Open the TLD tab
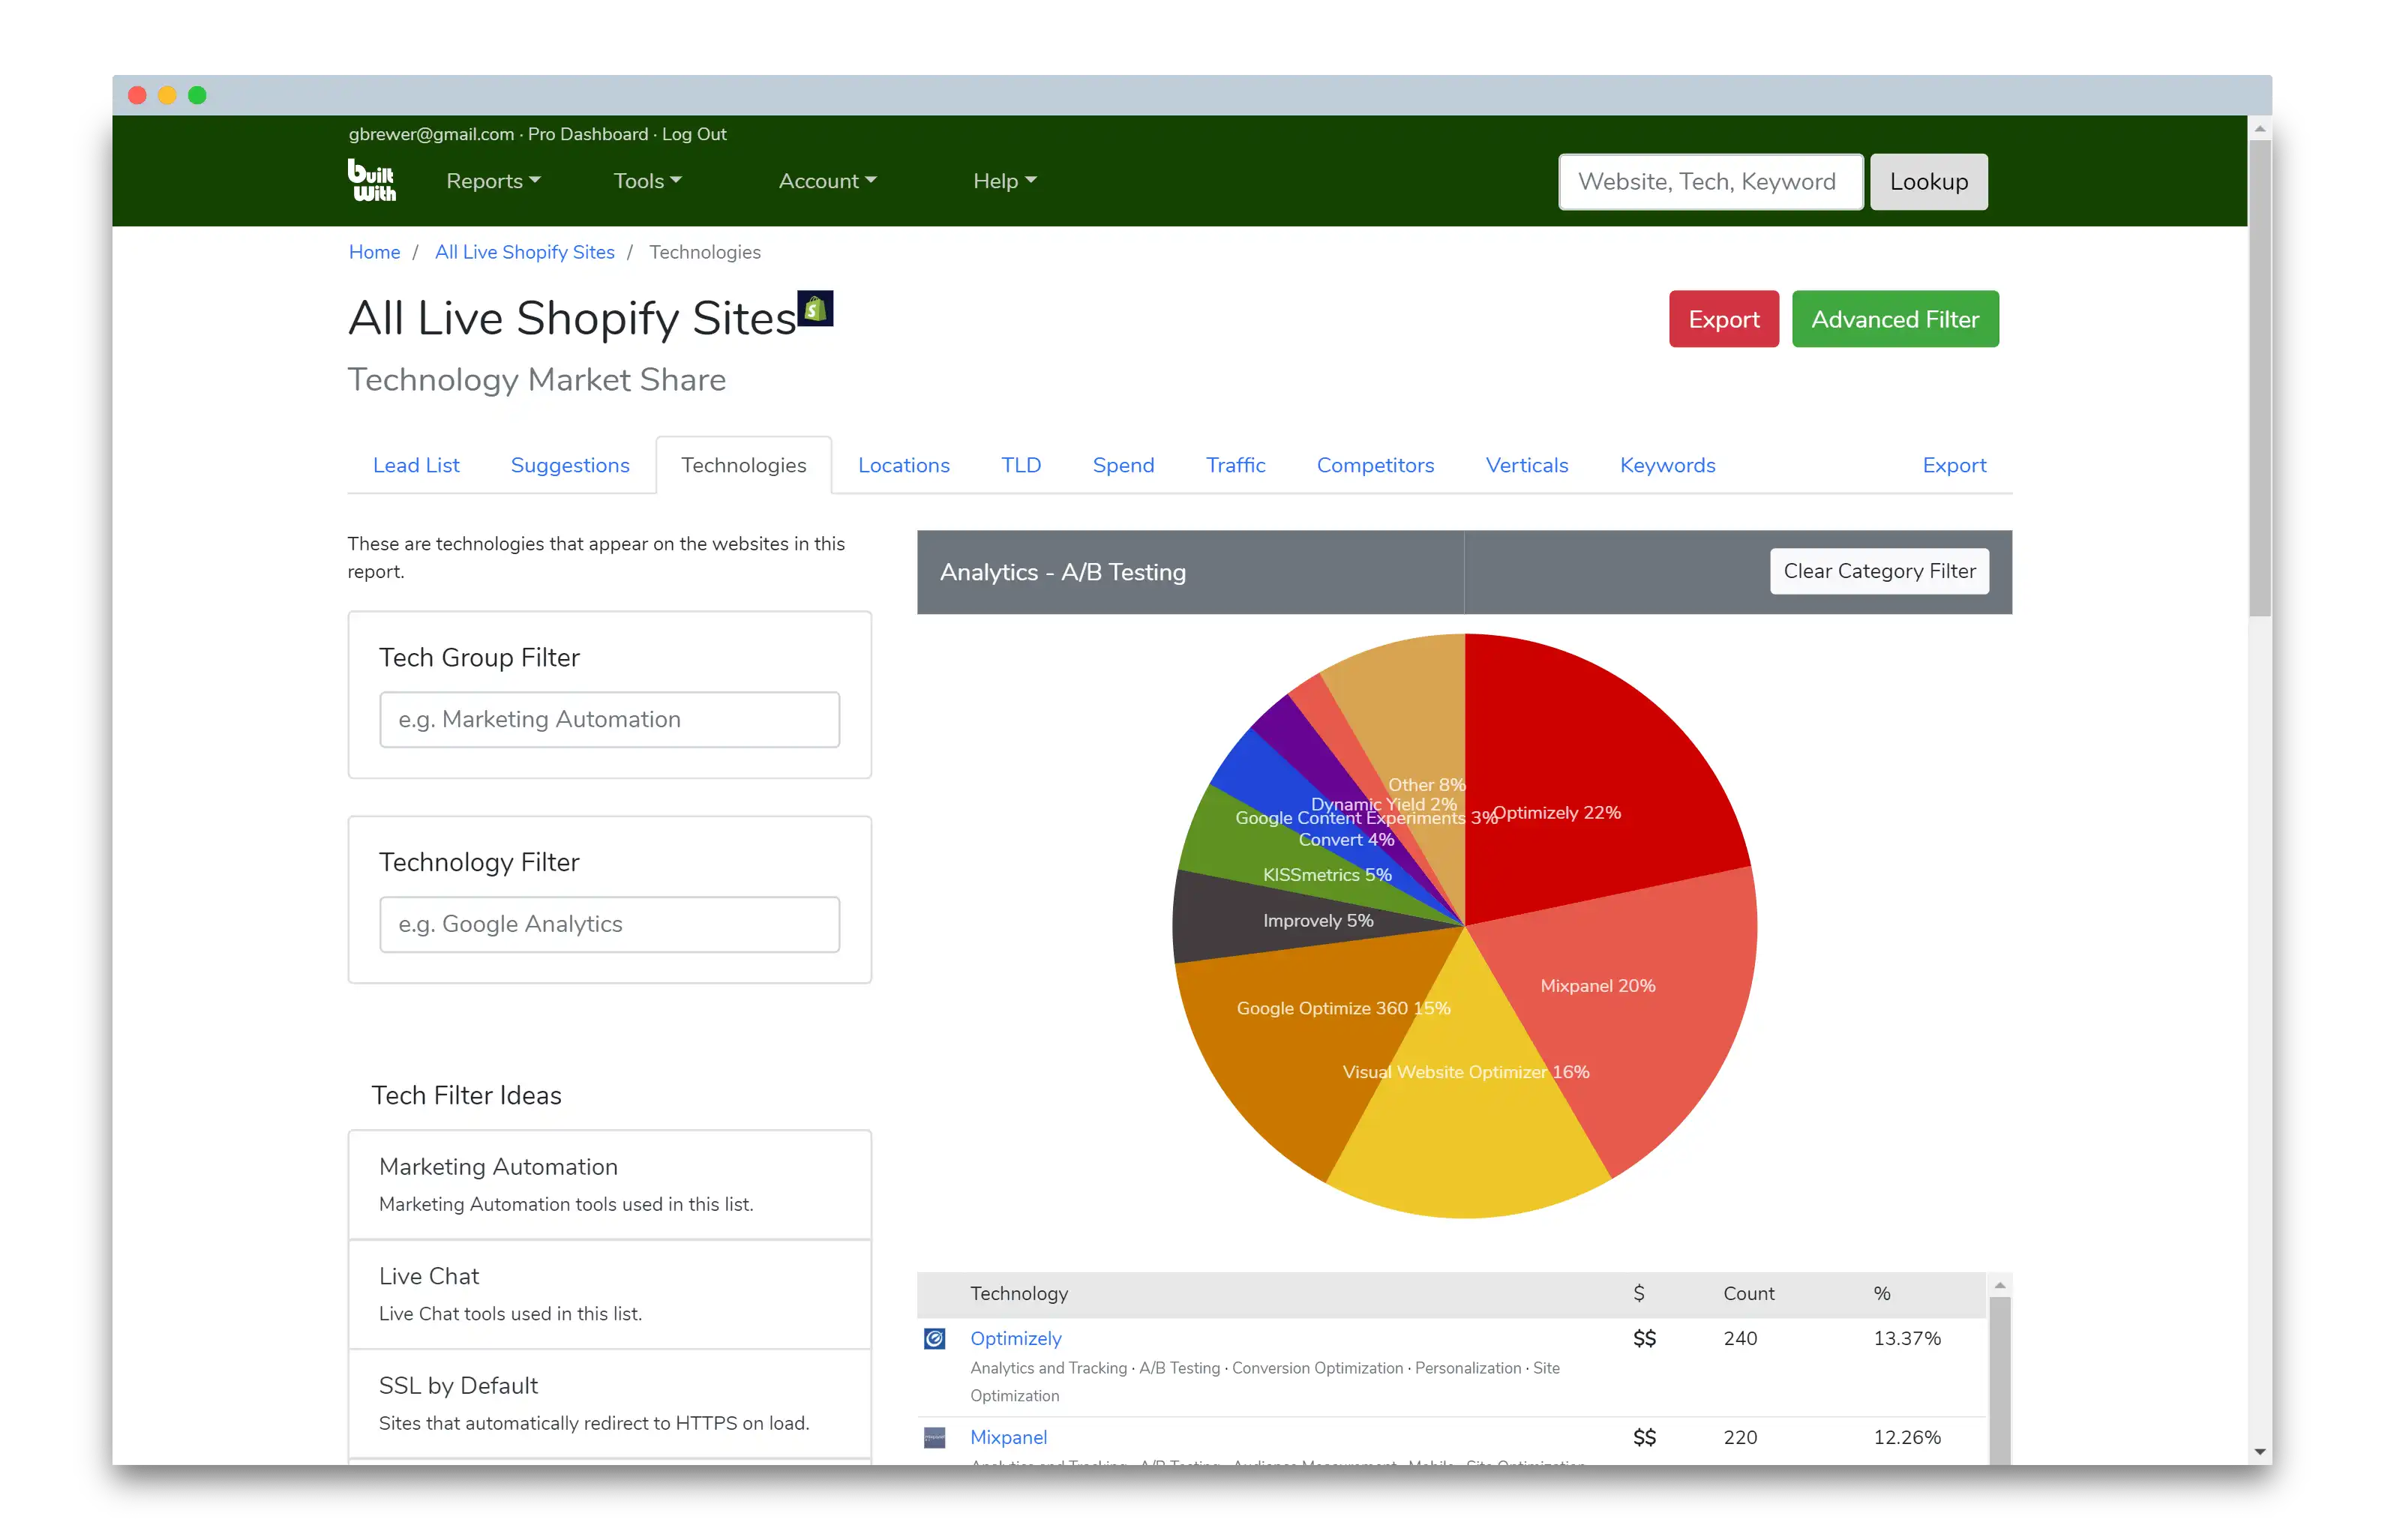Image resolution: width=2385 pixels, height=1540 pixels. [1021, 465]
